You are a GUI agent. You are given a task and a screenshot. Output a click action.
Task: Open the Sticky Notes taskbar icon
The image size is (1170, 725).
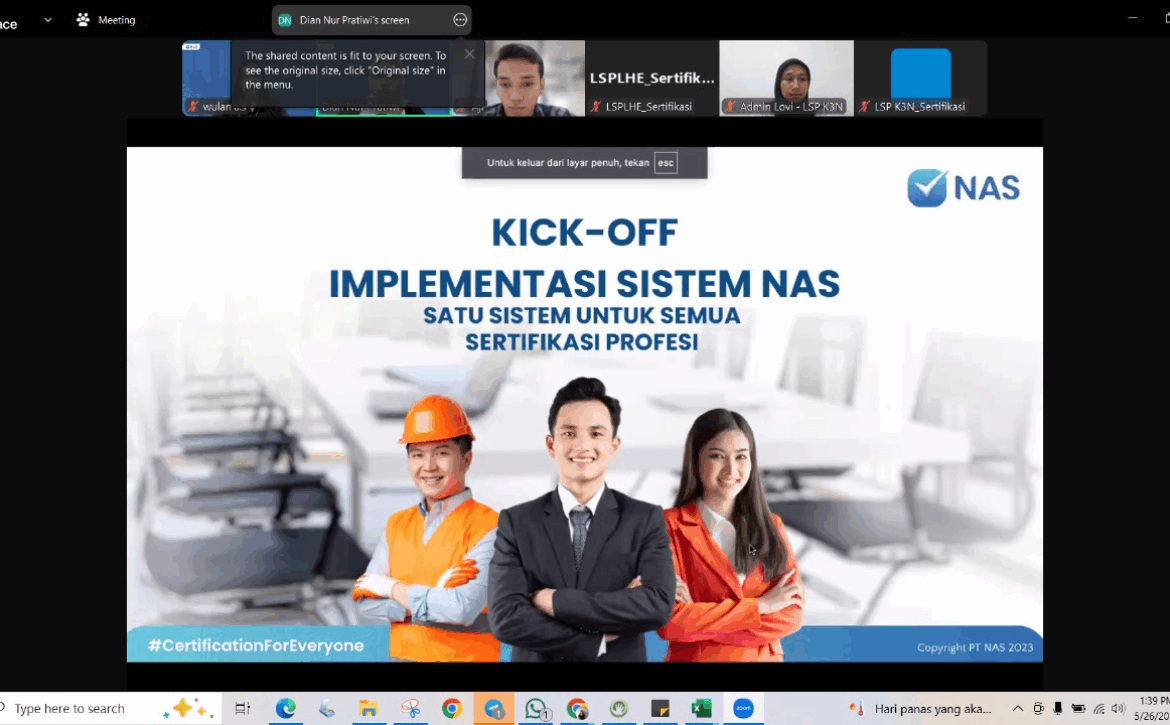pos(660,708)
